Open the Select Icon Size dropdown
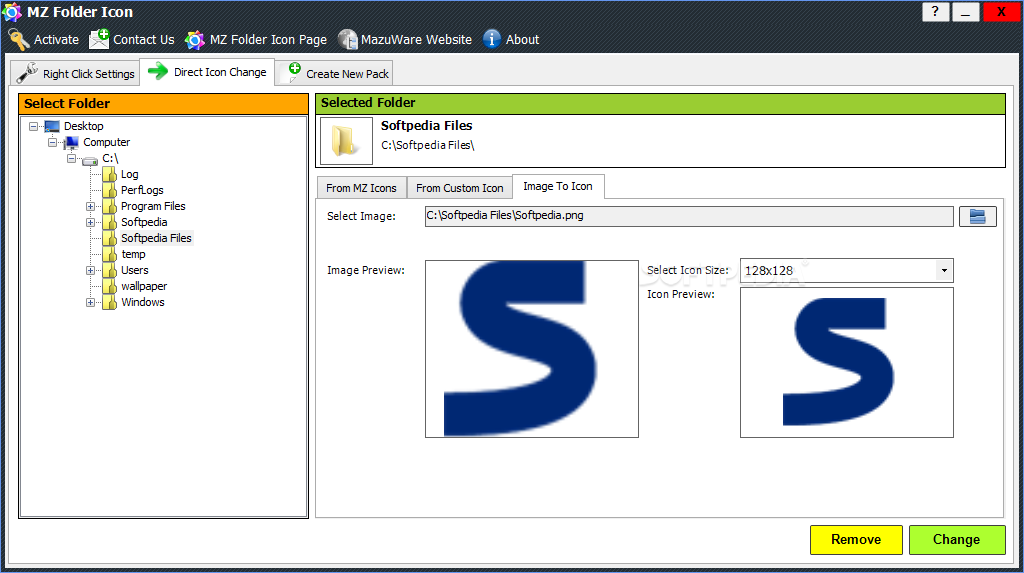 tap(944, 270)
